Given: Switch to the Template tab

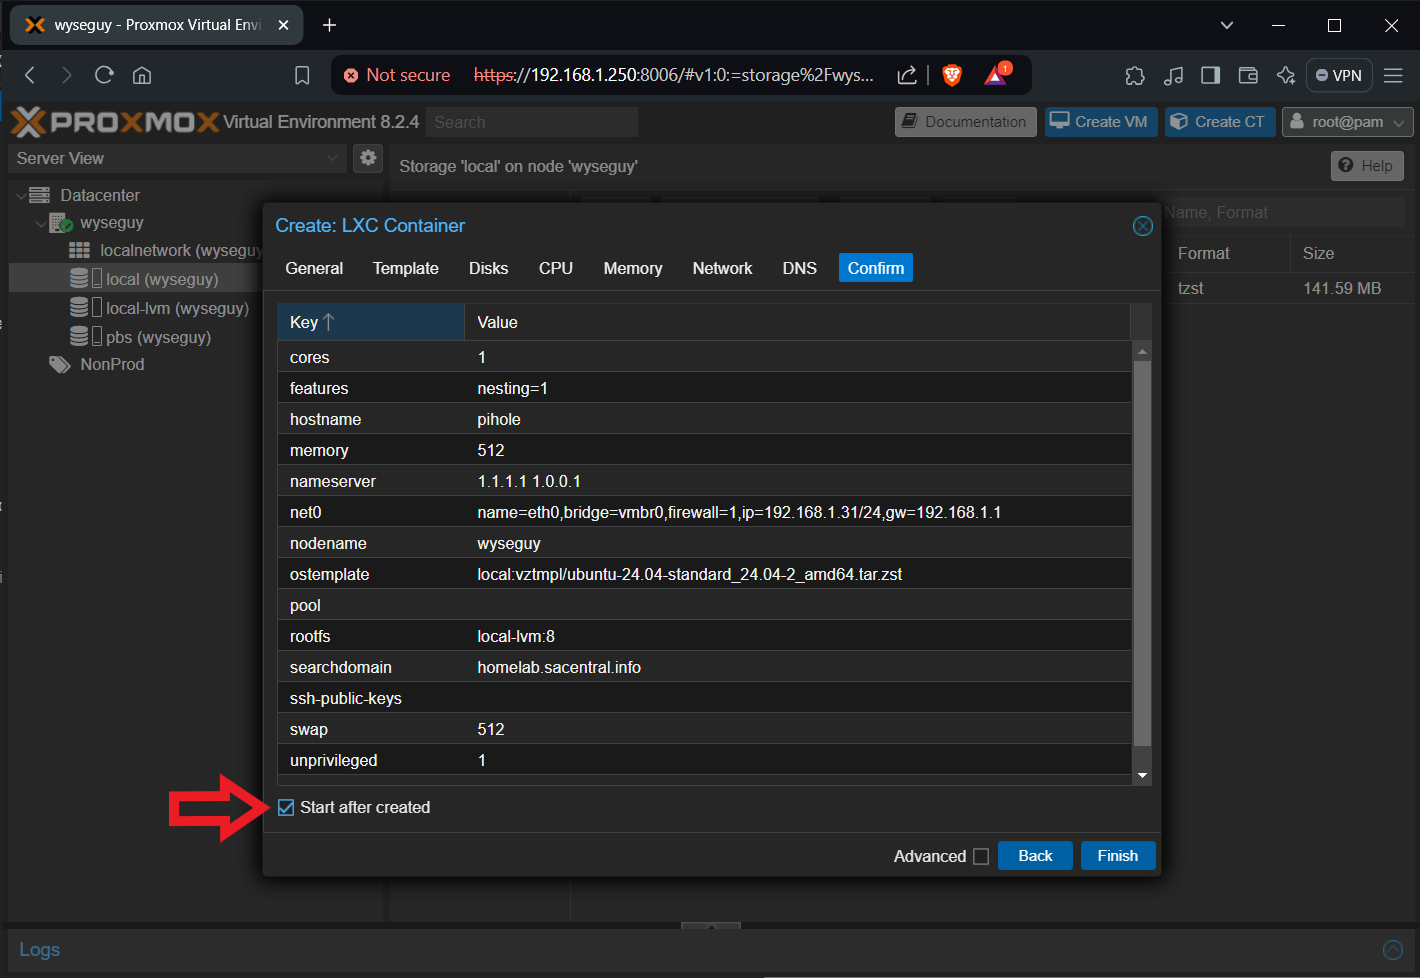Looking at the screenshot, I should pyautogui.click(x=406, y=268).
